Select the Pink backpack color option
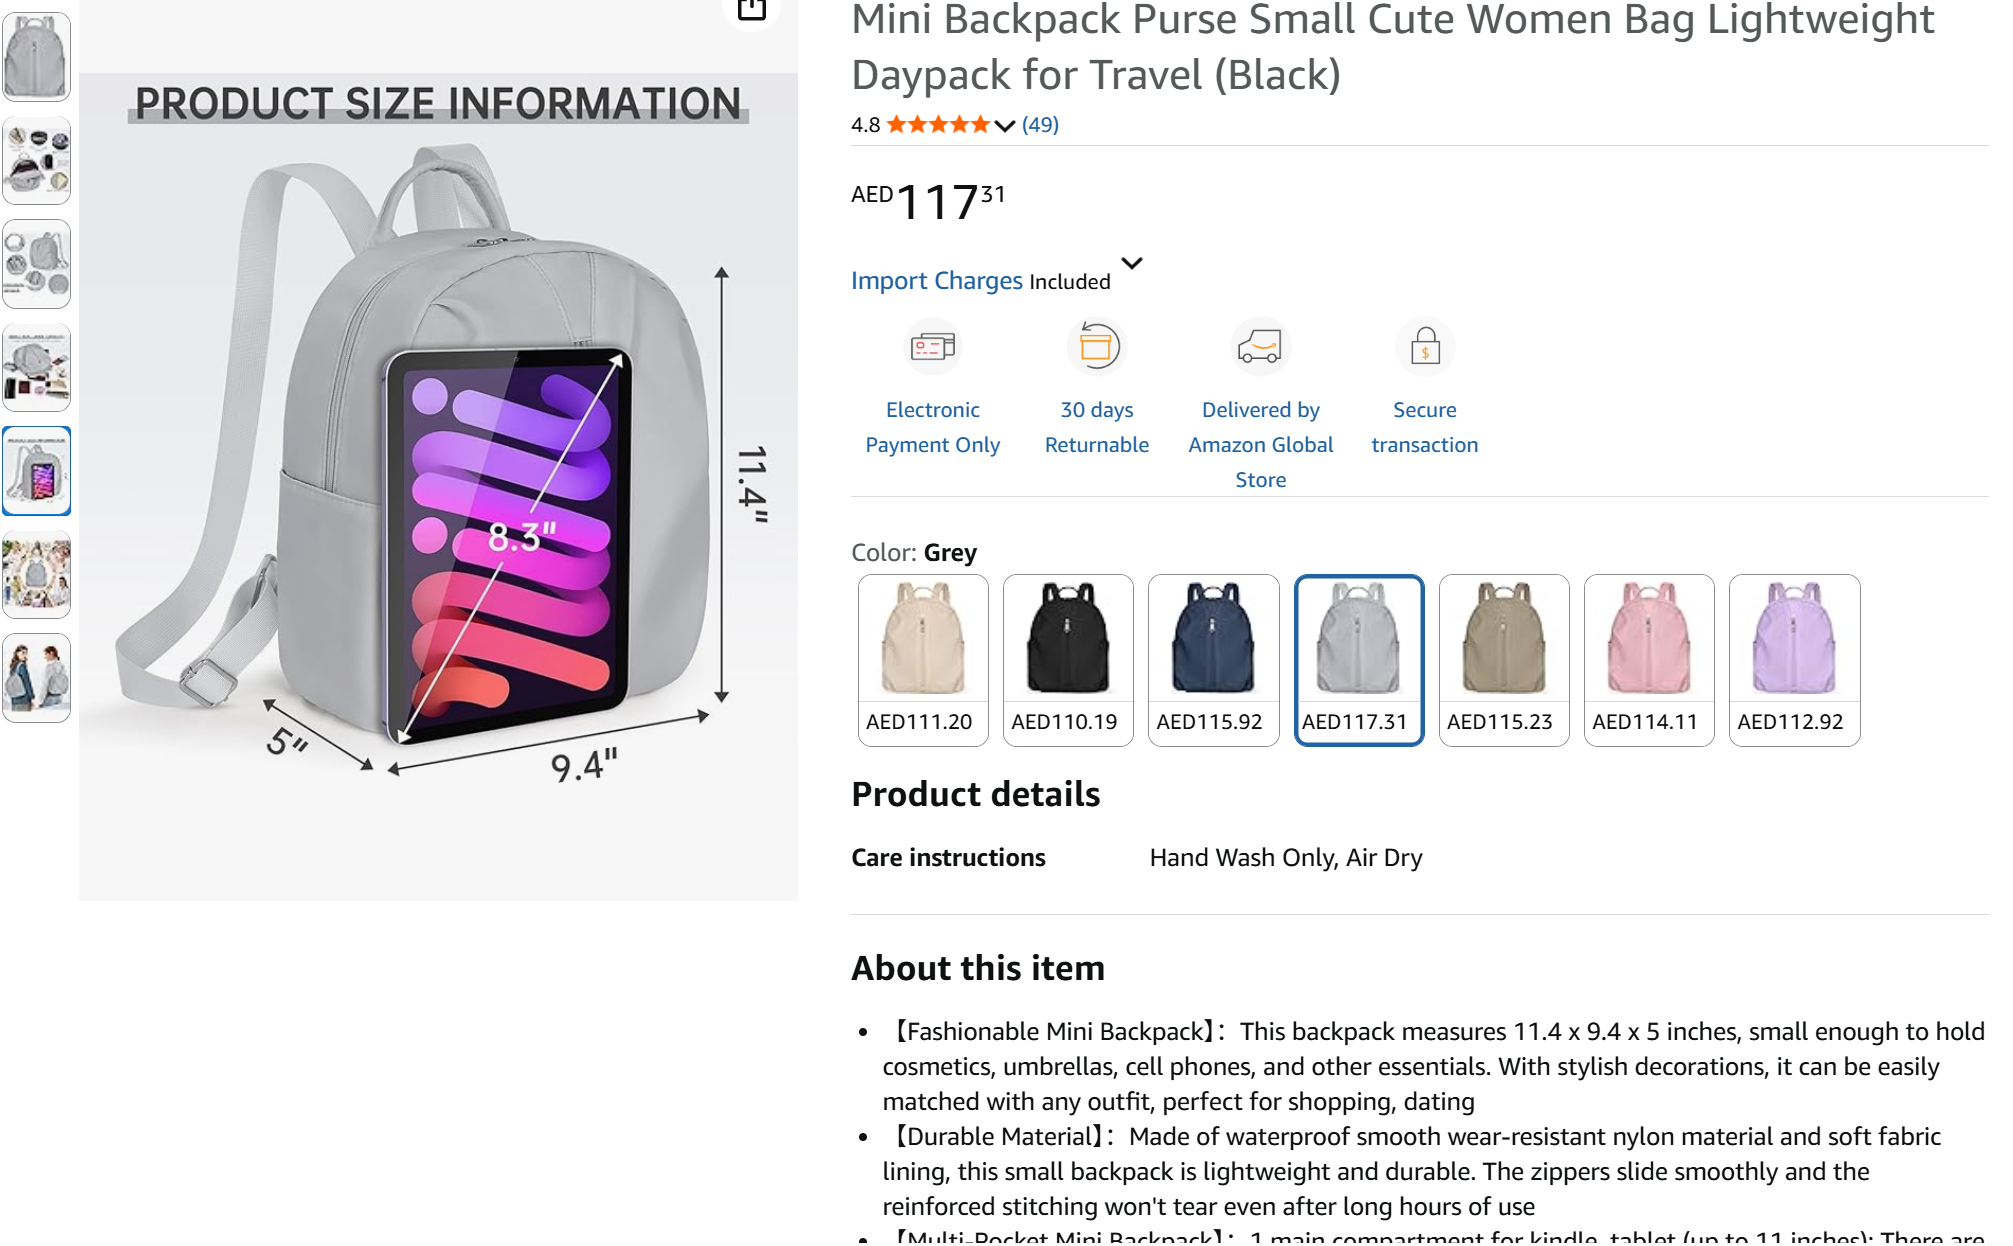The width and height of the screenshot is (2013, 1246). [1649, 660]
